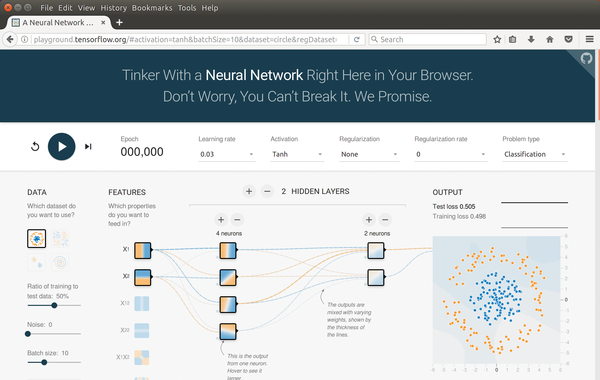Advance one step with the step icon
Image resolution: width=600 pixels, height=380 pixels.
pyautogui.click(x=88, y=147)
